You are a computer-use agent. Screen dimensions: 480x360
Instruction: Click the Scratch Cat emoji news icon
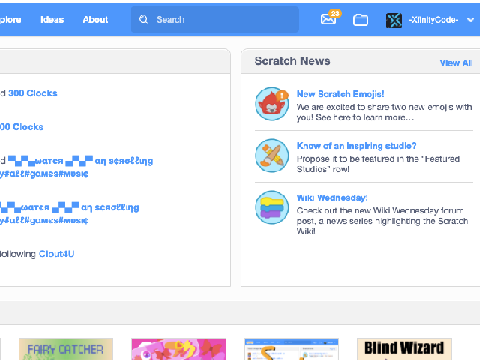[272, 104]
